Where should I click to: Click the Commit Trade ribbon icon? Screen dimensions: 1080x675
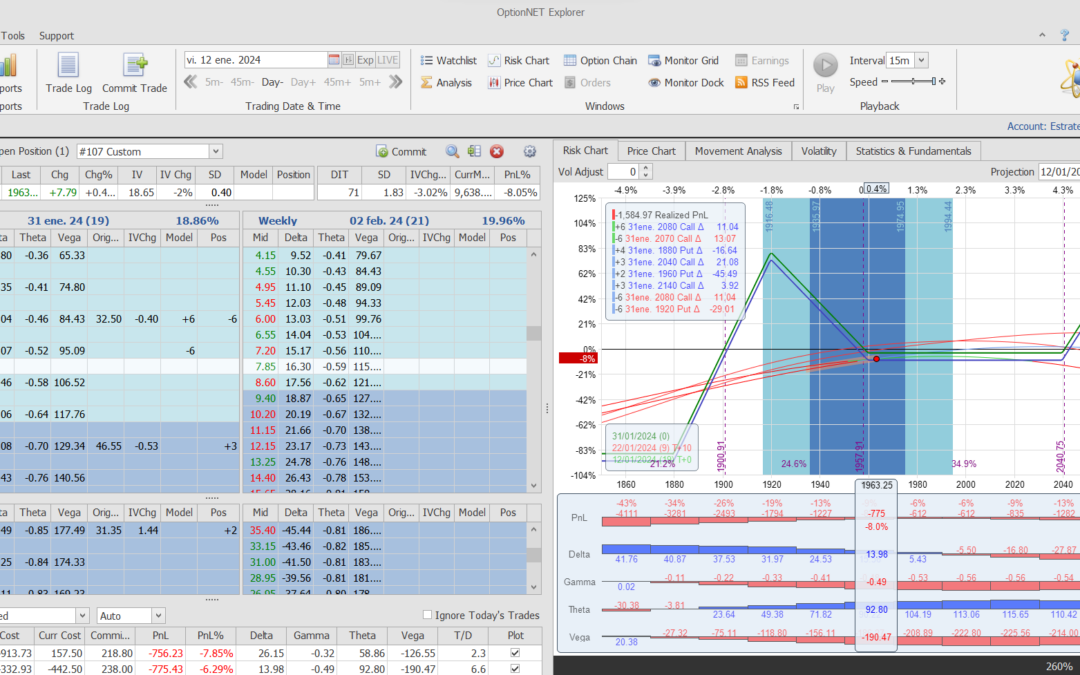click(x=134, y=66)
